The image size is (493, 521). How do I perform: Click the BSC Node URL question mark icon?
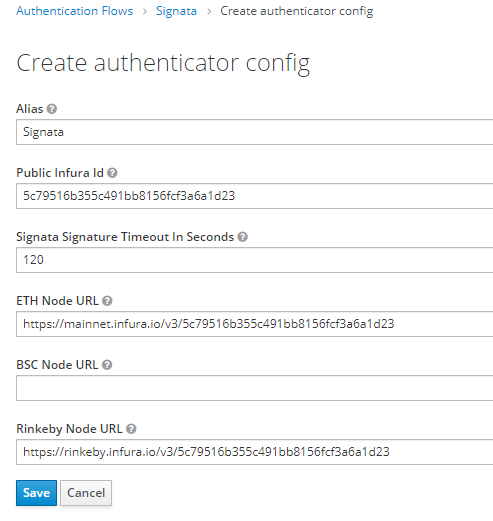tap(107, 365)
